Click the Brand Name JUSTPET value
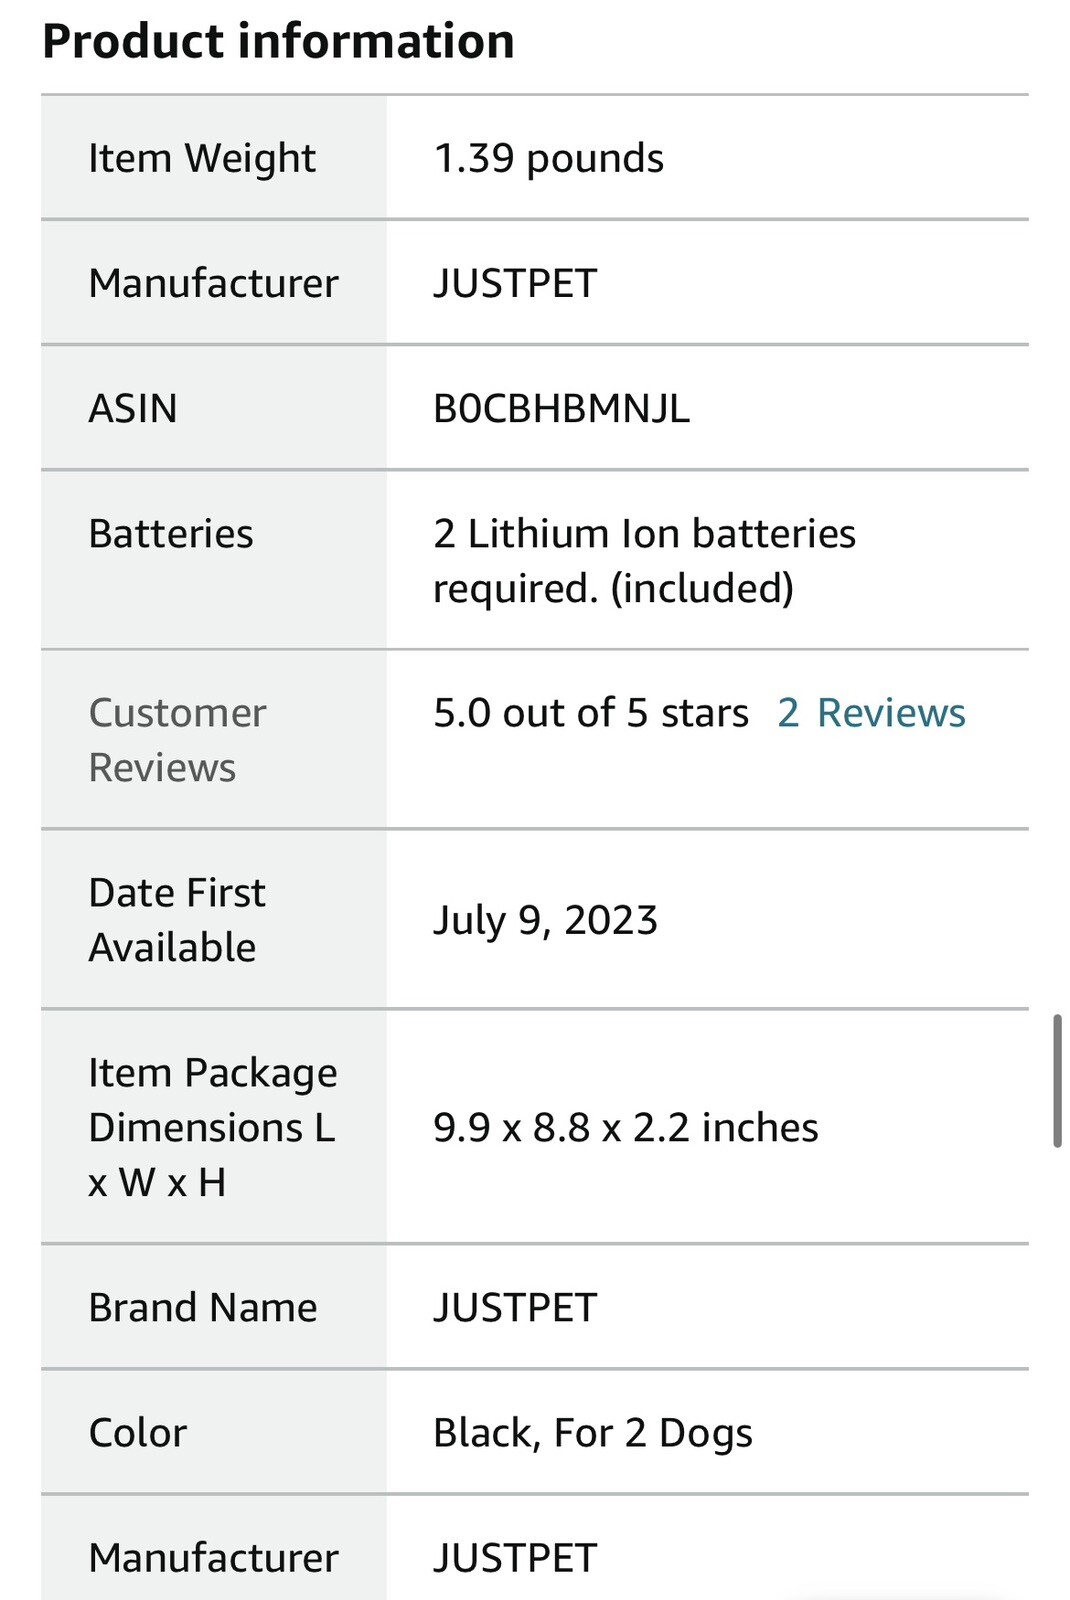Screen dimensions: 1070x1600 [x=515, y=1308]
